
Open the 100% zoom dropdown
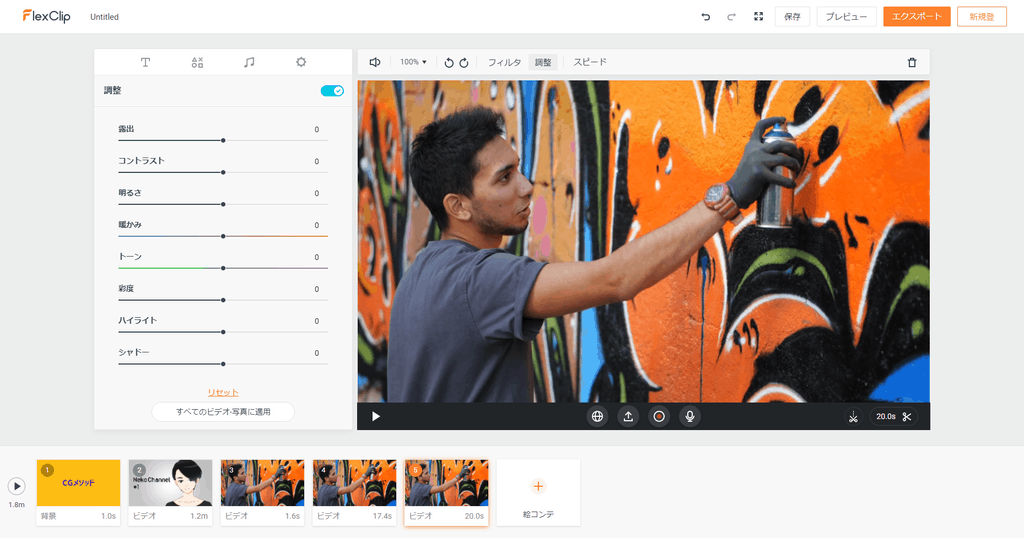click(x=413, y=62)
